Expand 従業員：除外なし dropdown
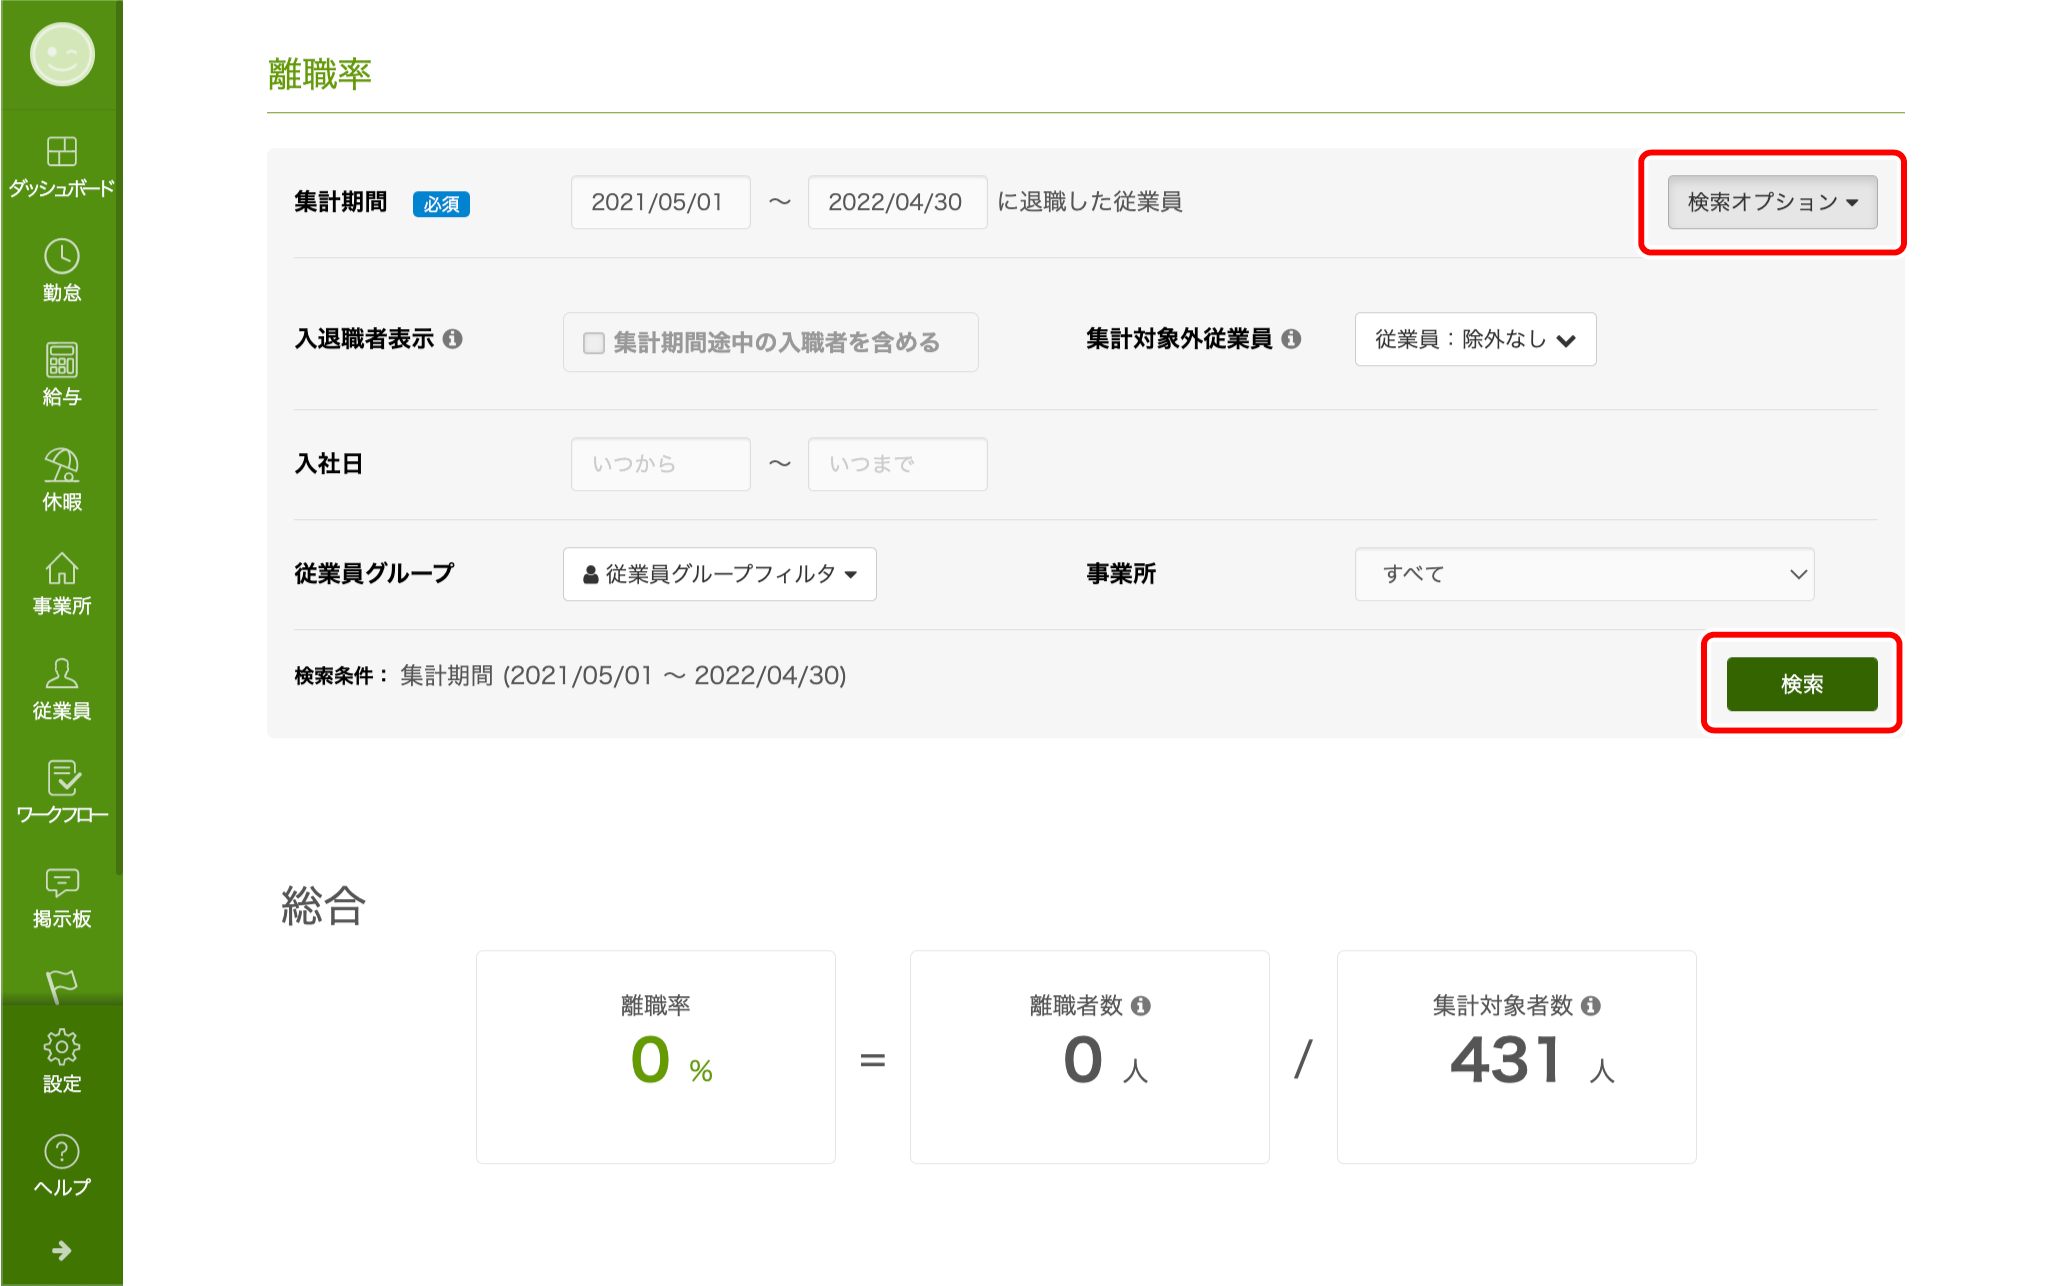The width and height of the screenshot is (2048, 1286). coord(1475,340)
